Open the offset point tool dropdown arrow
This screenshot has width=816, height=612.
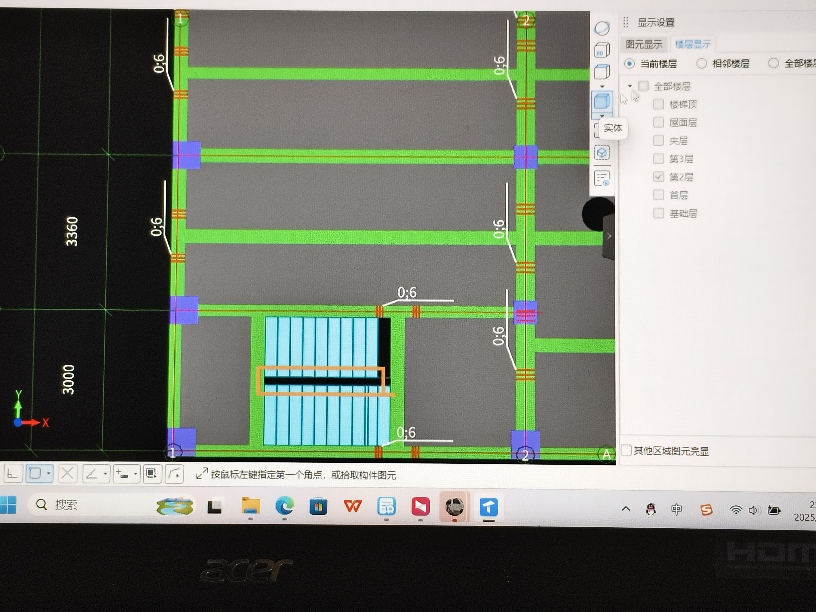[x=135, y=474]
